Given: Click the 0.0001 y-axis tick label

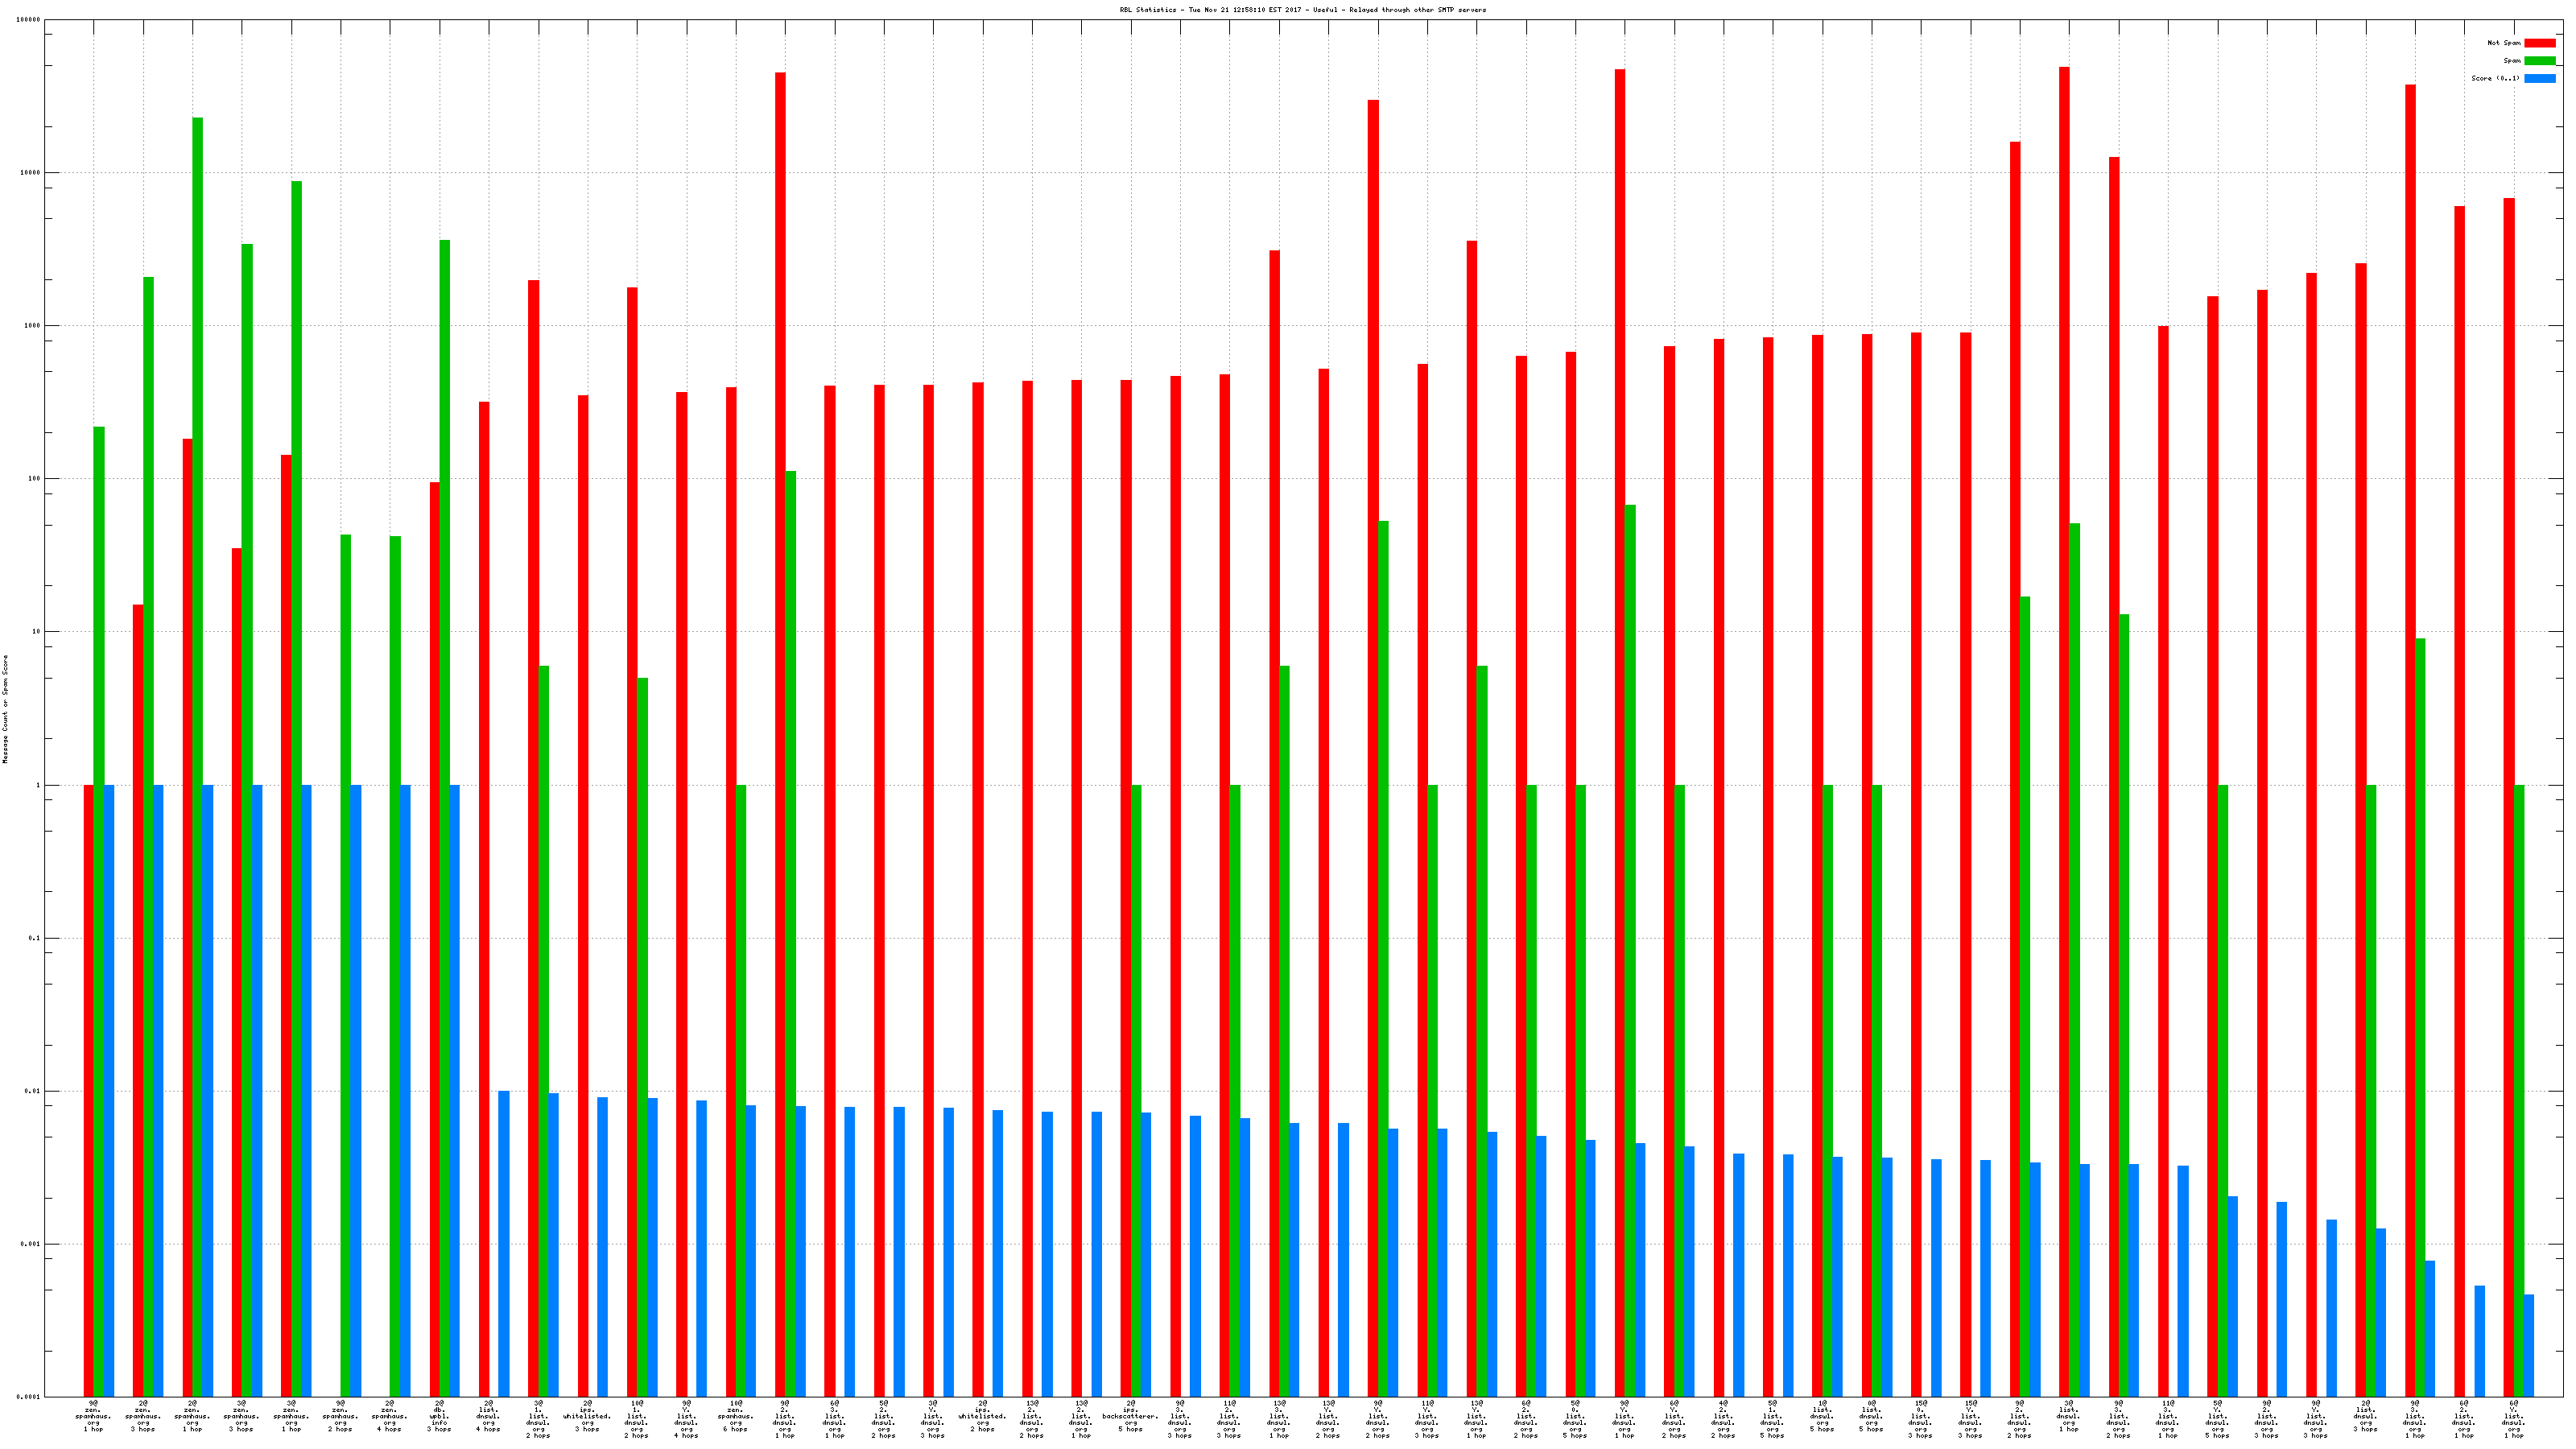Looking at the screenshot, I should (28, 1397).
